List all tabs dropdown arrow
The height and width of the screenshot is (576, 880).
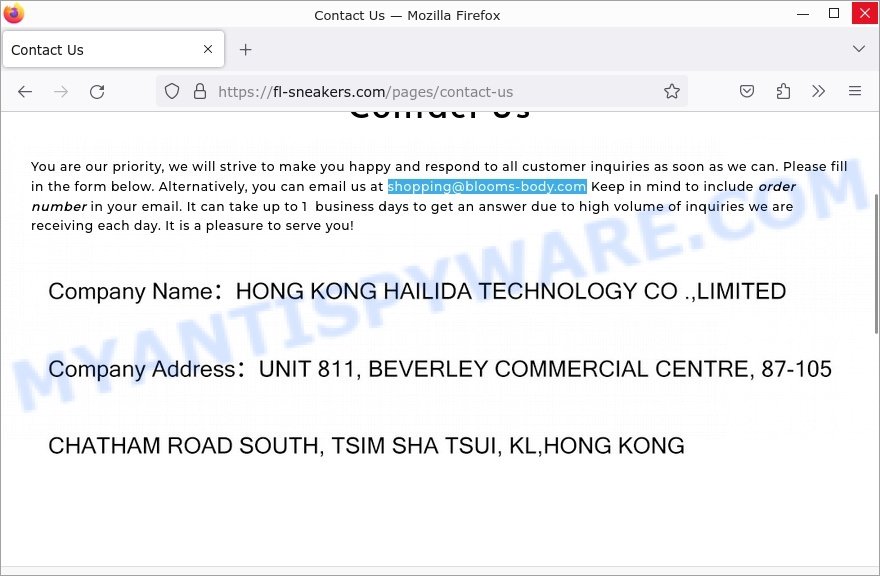point(859,49)
